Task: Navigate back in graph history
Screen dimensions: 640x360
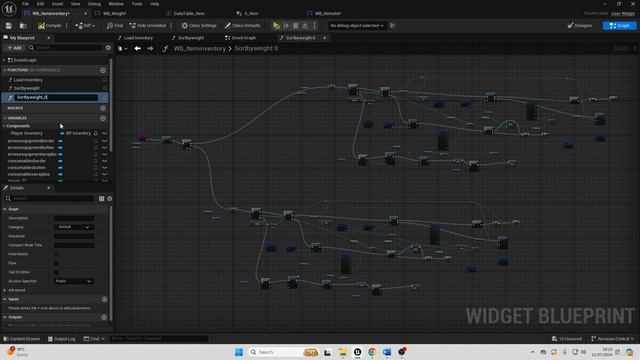Action: (138, 49)
